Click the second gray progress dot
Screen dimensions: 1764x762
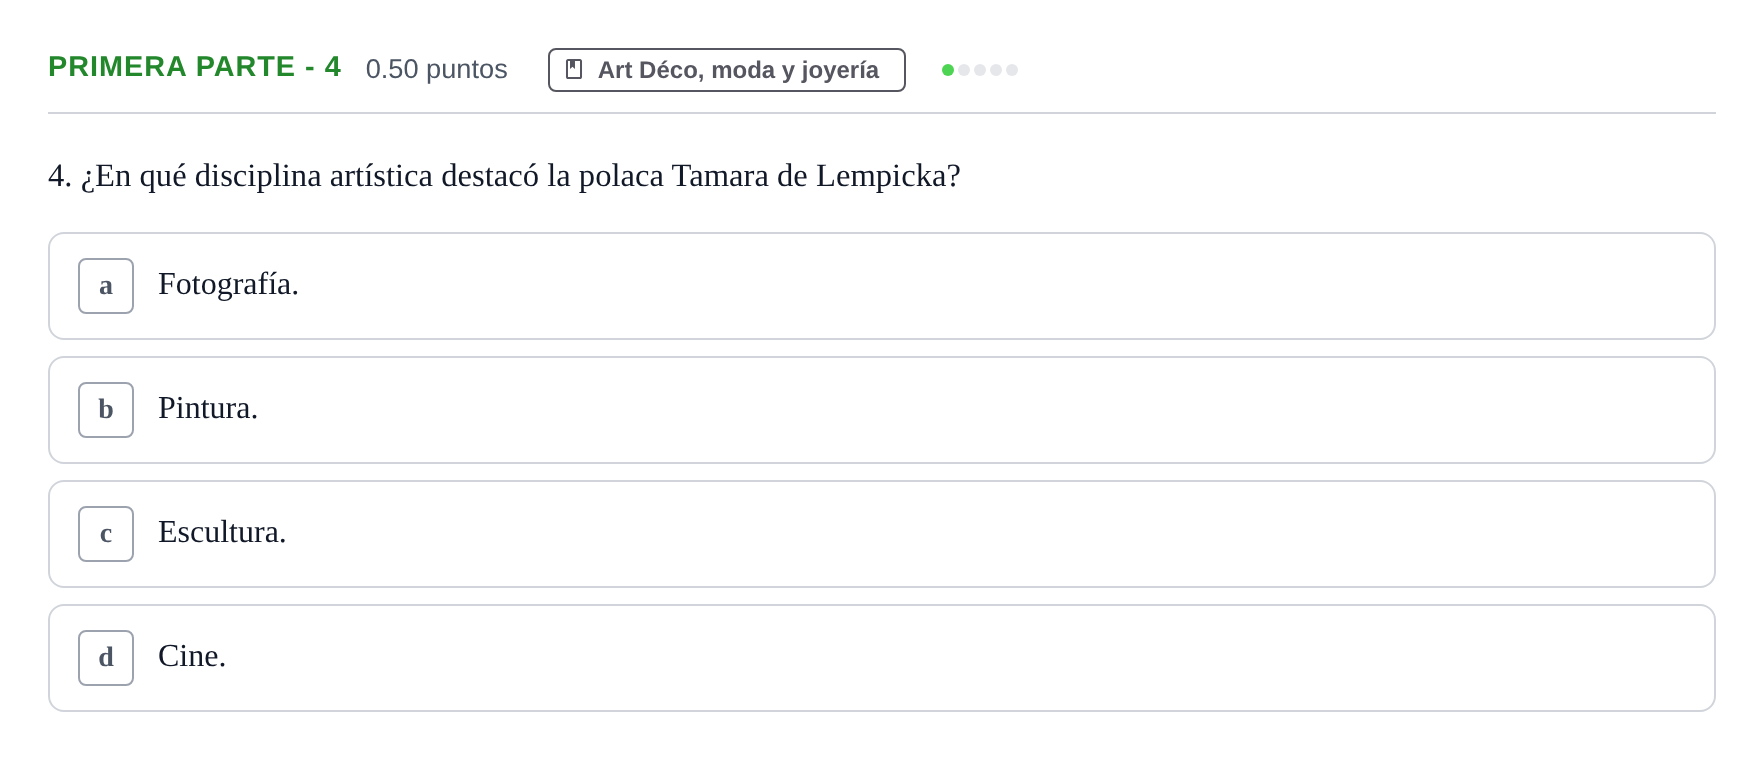(964, 70)
